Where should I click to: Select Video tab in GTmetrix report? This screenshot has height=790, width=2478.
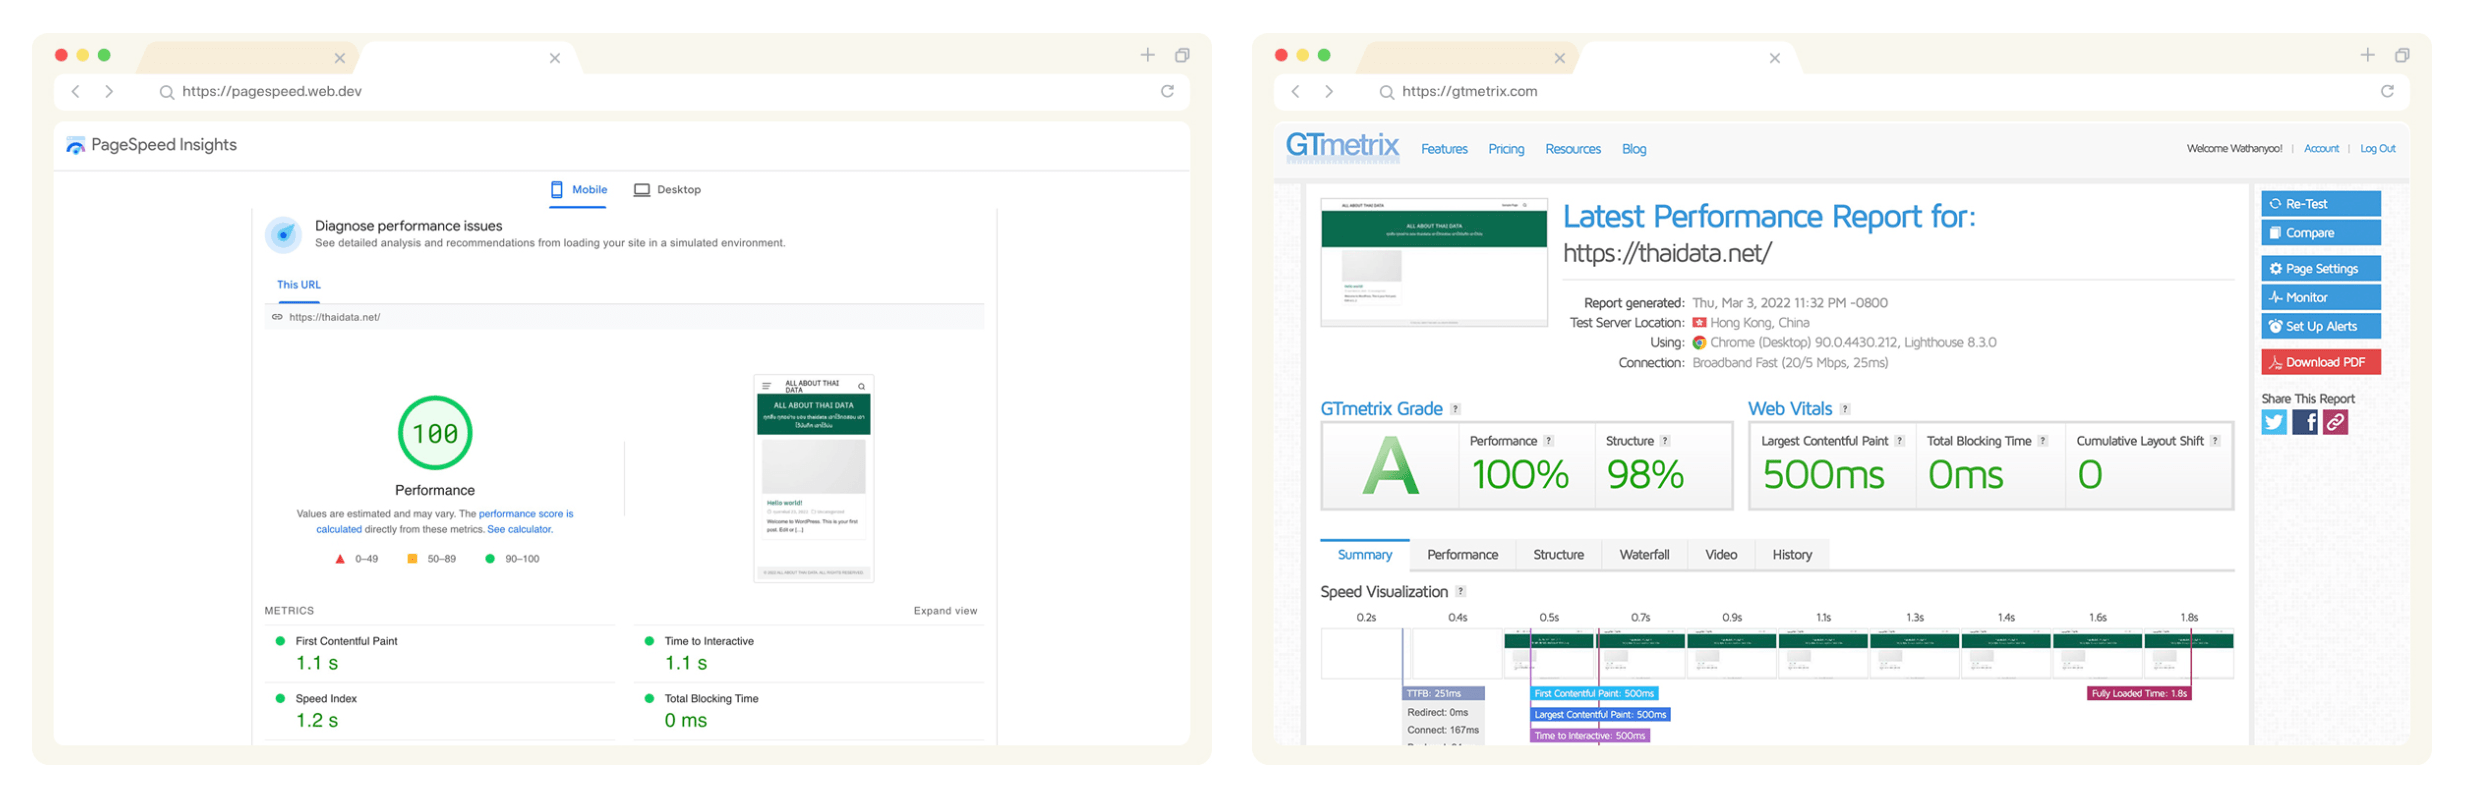[x=1721, y=555]
